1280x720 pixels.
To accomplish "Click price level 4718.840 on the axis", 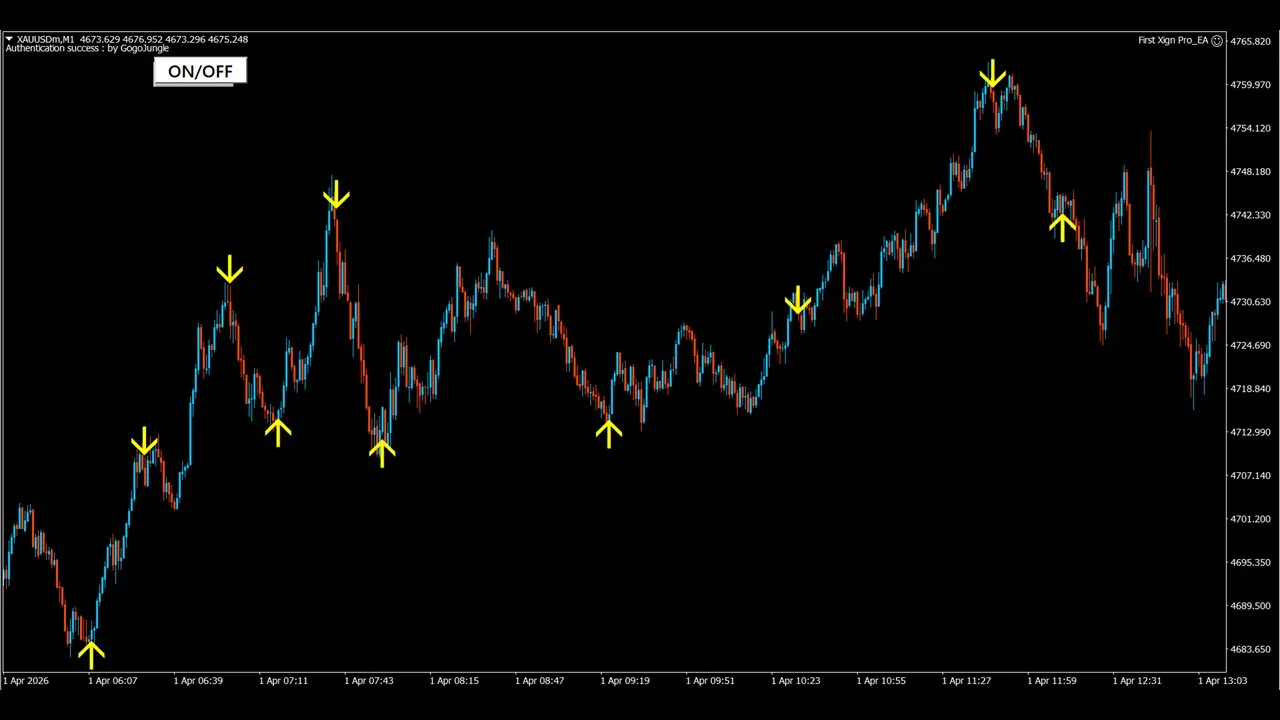I will click(x=1251, y=389).
